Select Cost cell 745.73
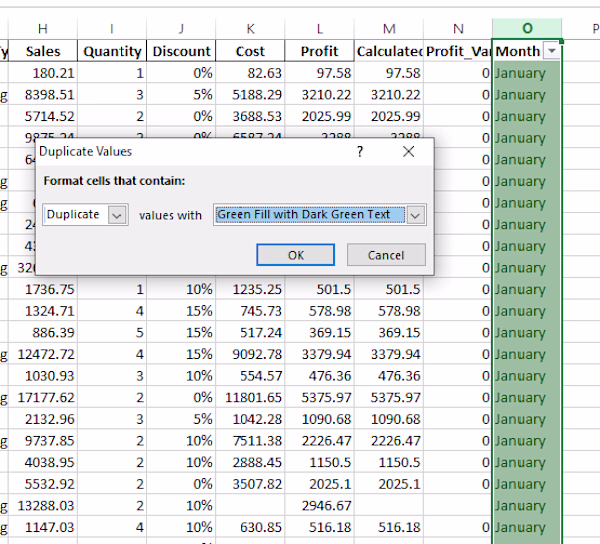The image size is (600, 544). (x=250, y=311)
